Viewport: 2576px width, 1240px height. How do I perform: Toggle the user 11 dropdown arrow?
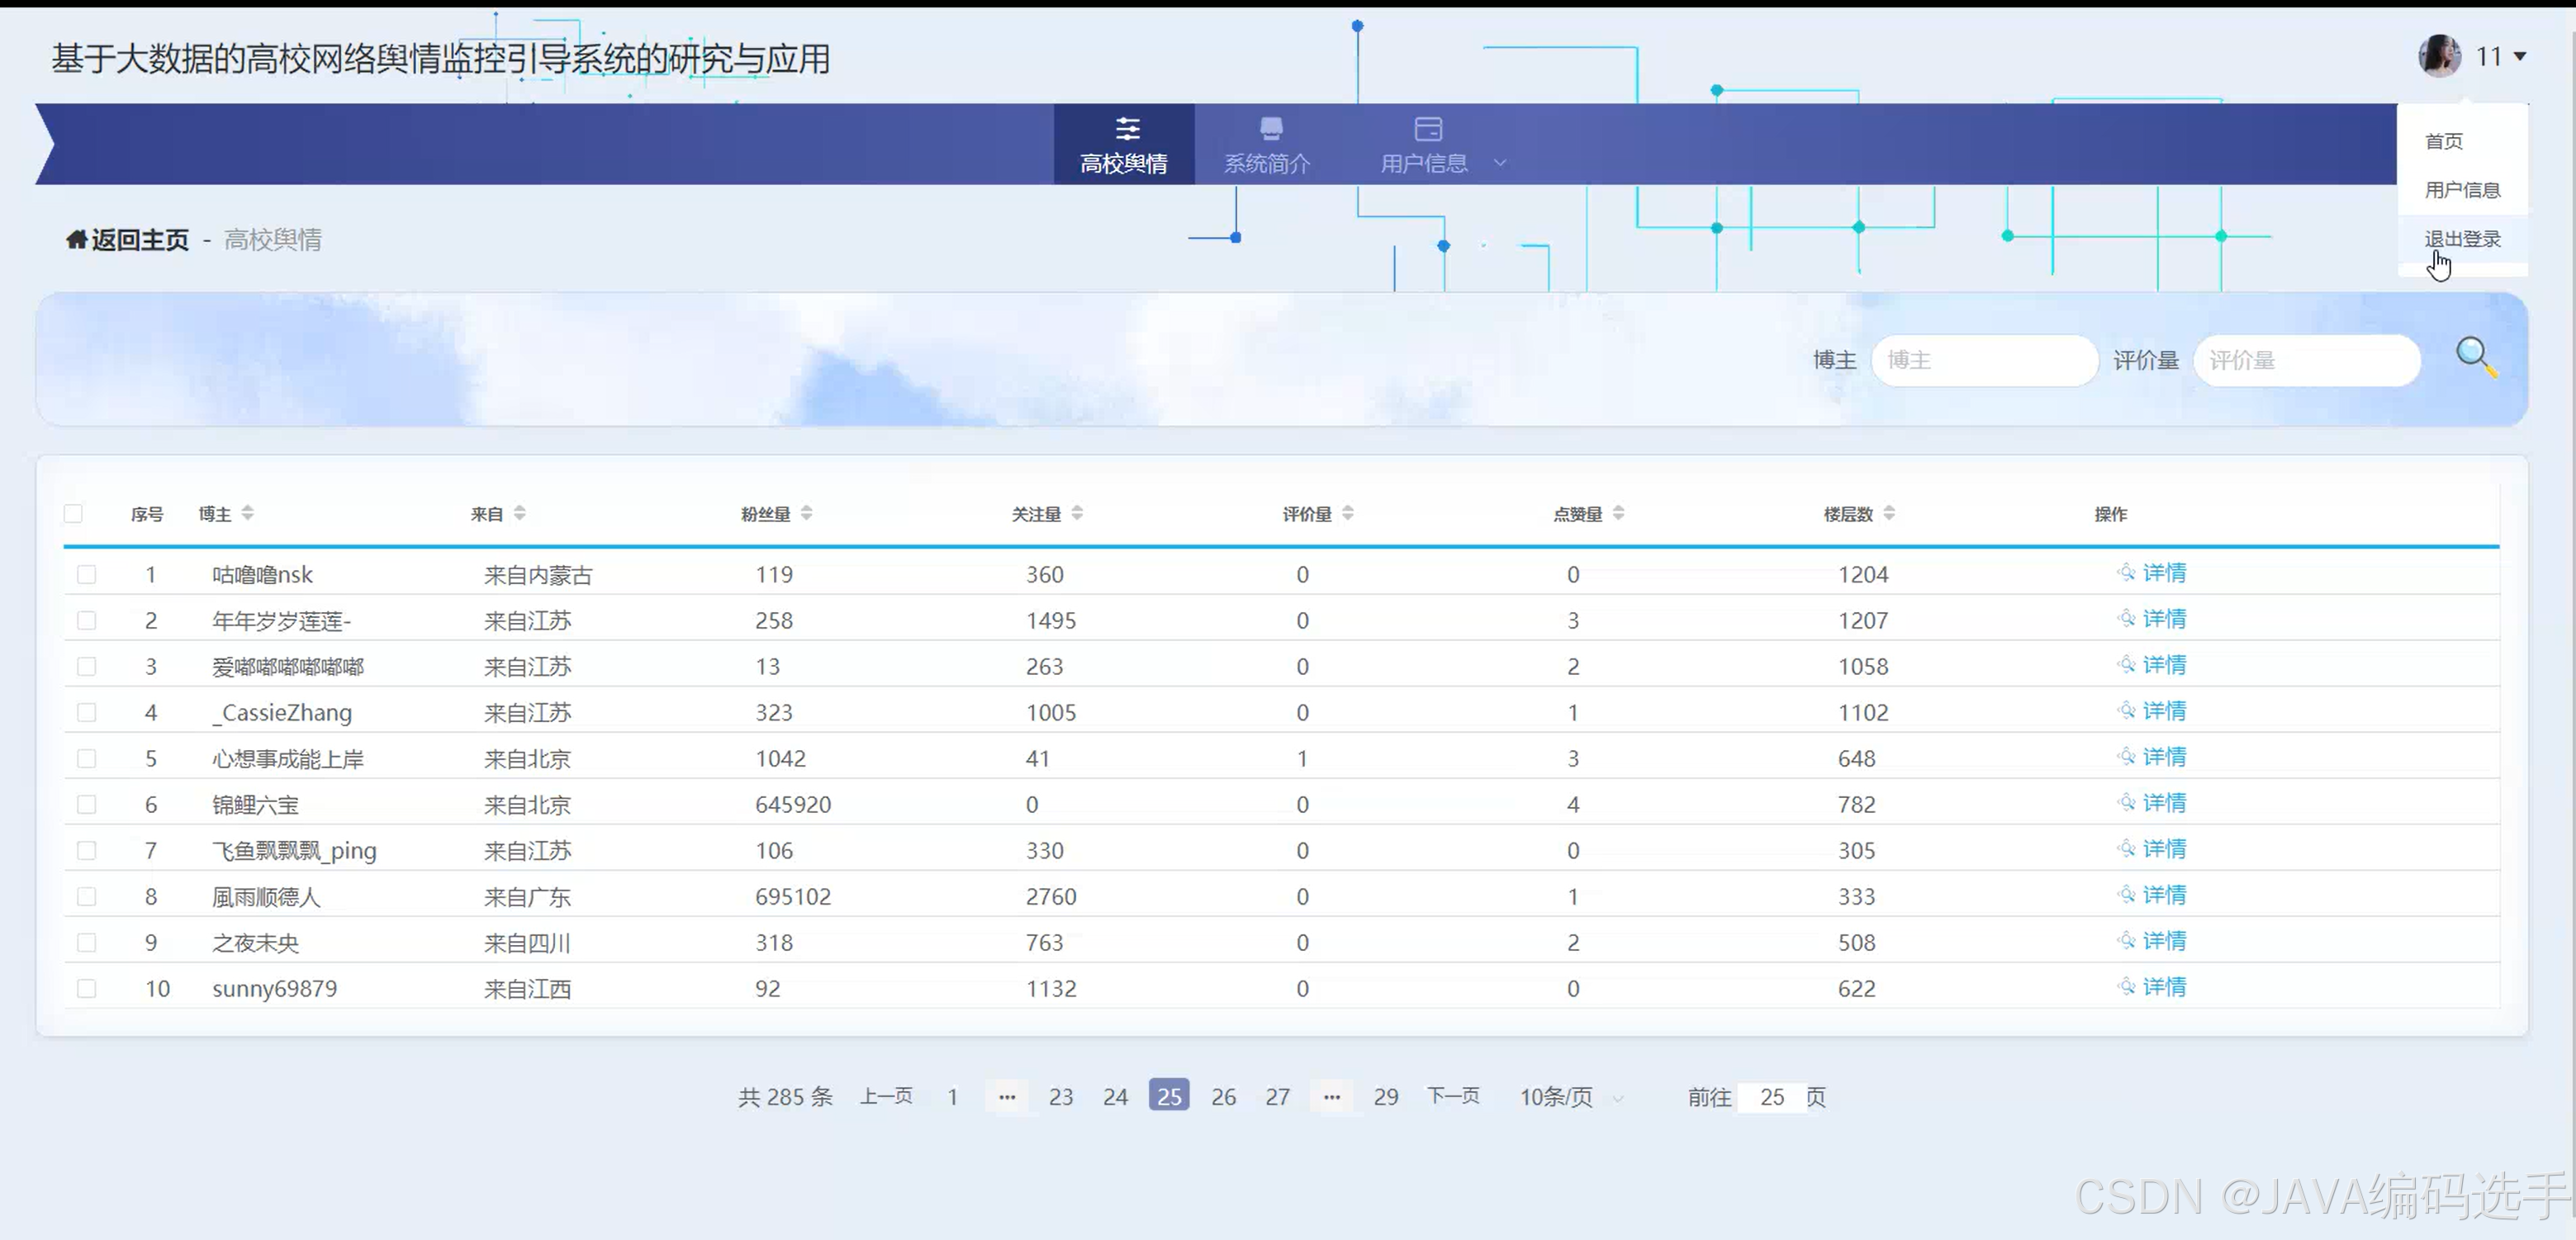2520,57
